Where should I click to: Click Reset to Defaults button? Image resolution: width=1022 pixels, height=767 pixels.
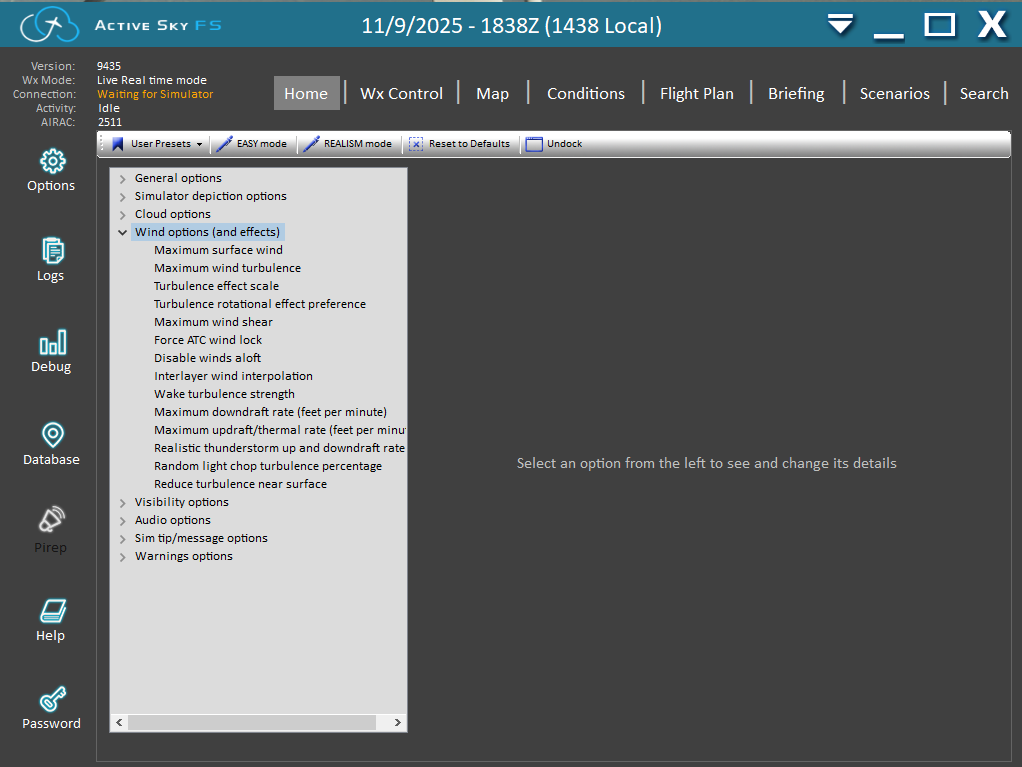coord(459,144)
